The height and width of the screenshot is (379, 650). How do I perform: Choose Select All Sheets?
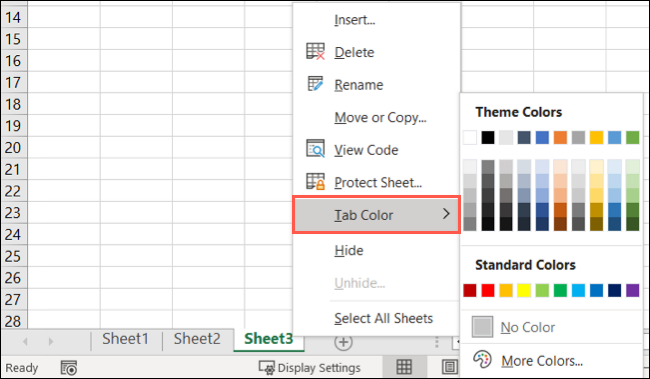[383, 318]
